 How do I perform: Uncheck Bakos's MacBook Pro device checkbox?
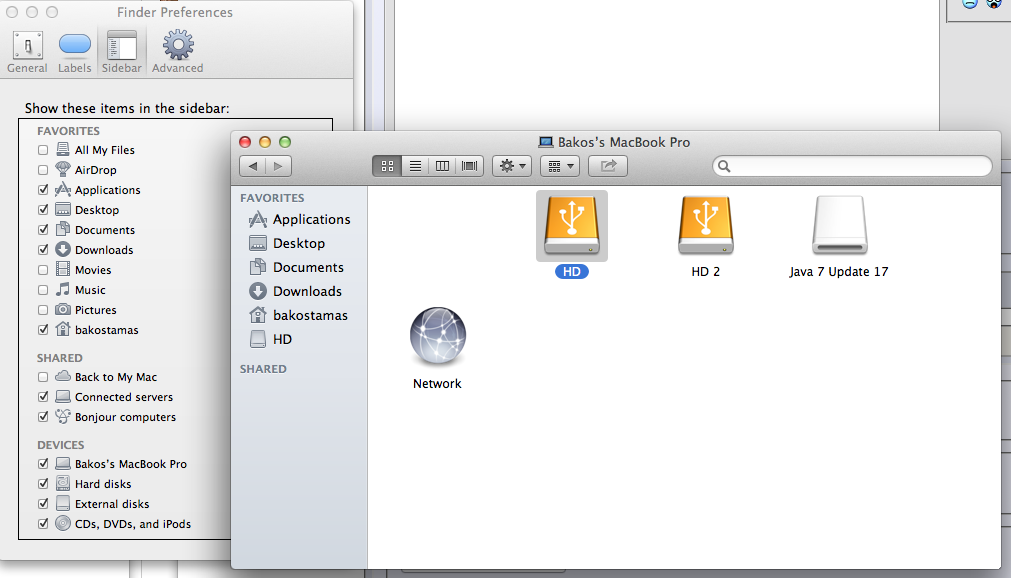point(43,464)
